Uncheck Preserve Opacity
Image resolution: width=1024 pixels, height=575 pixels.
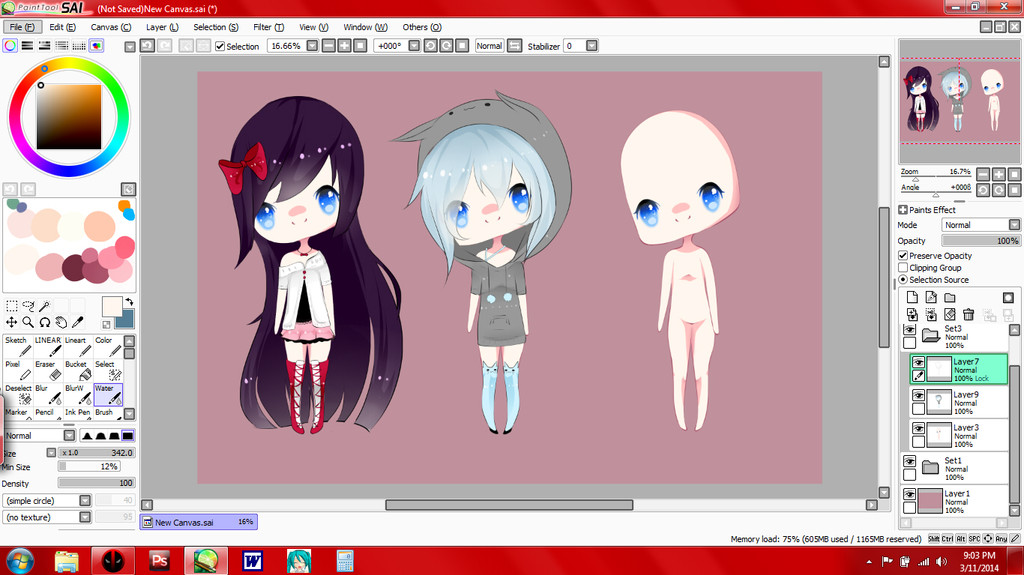coord(903,255)
